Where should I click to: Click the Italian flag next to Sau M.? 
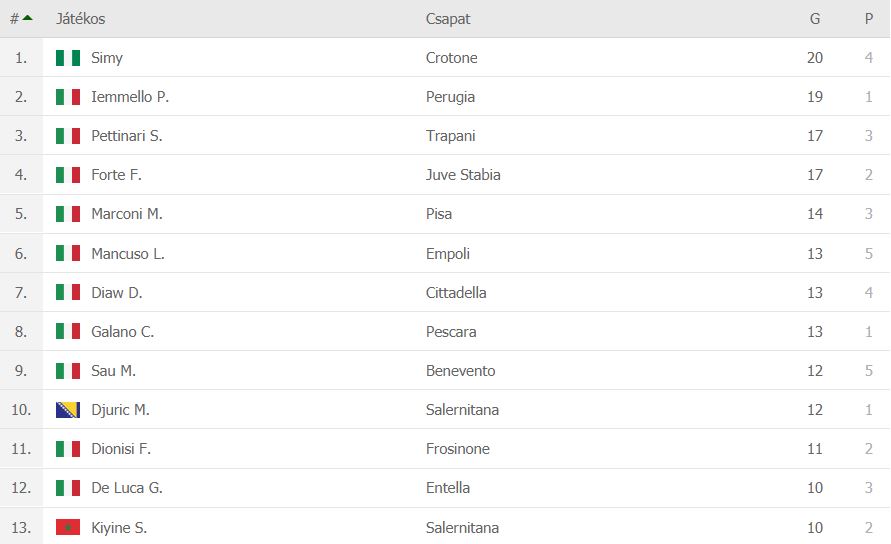pos(68,371)
